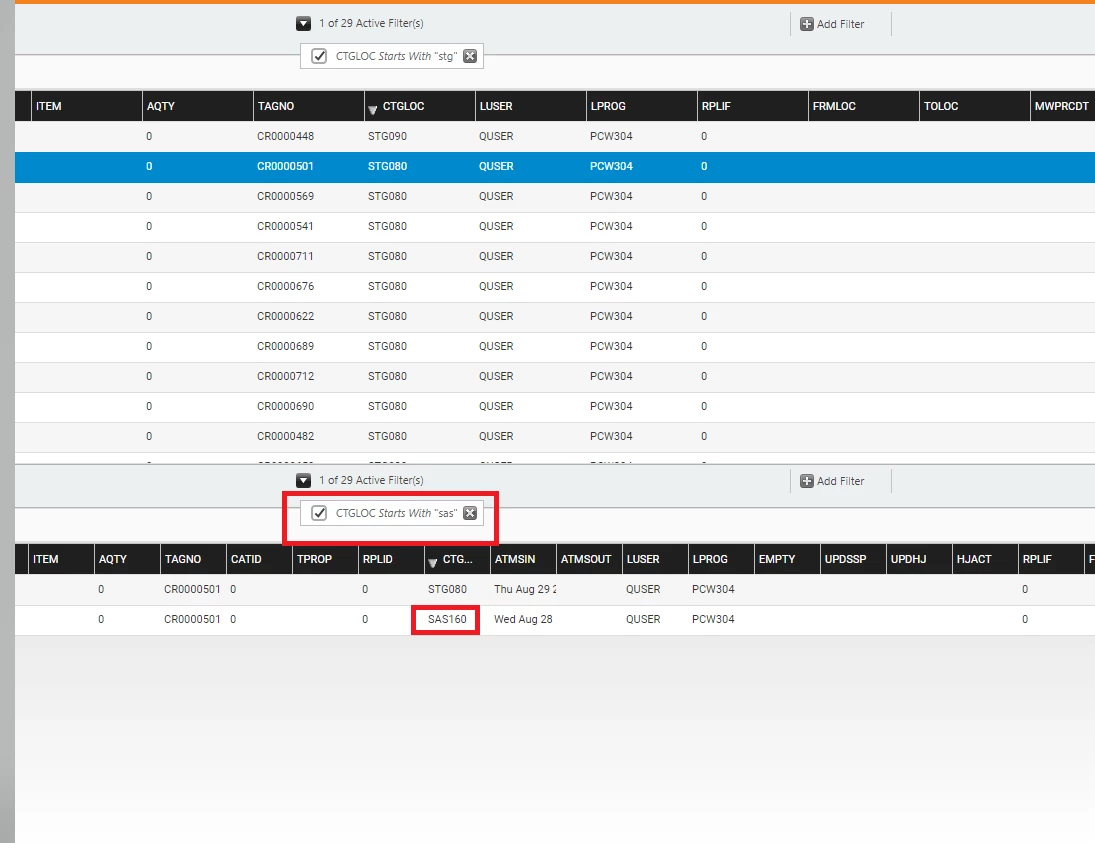
Task: Click the Thu Aug 29 date cell
Action: click(524, 589)
